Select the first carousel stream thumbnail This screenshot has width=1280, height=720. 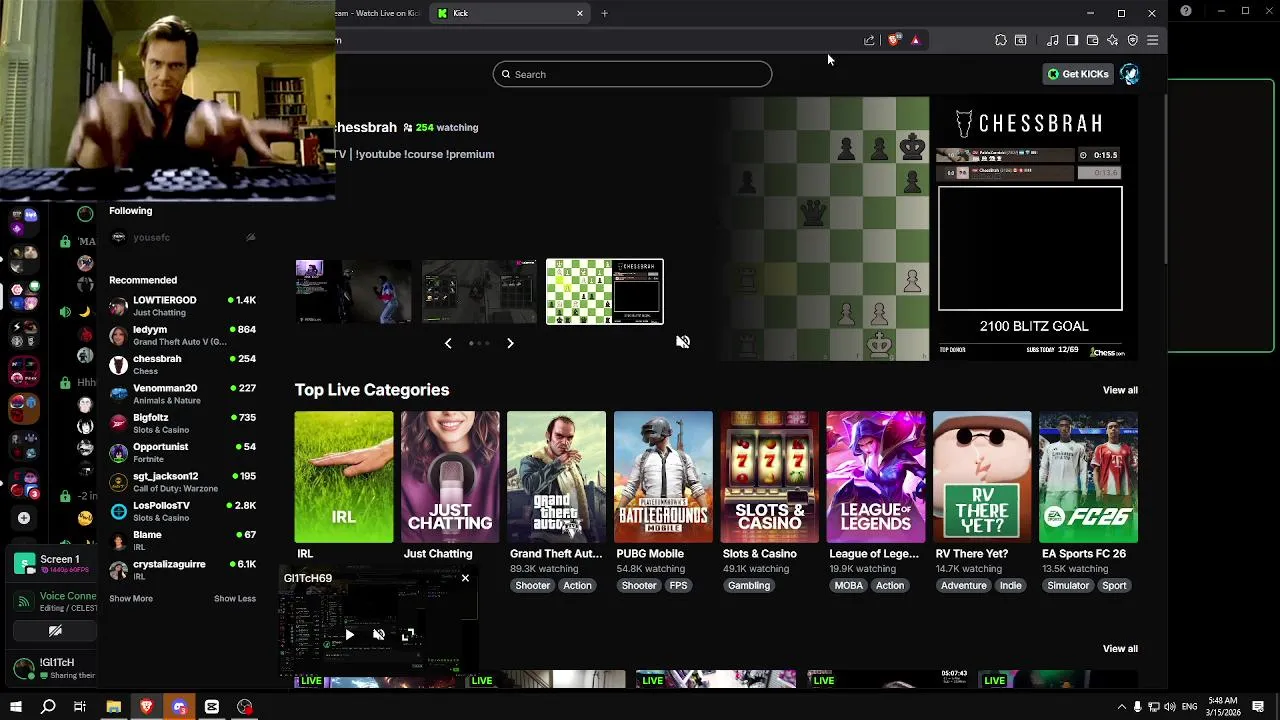tap(353, 292)
